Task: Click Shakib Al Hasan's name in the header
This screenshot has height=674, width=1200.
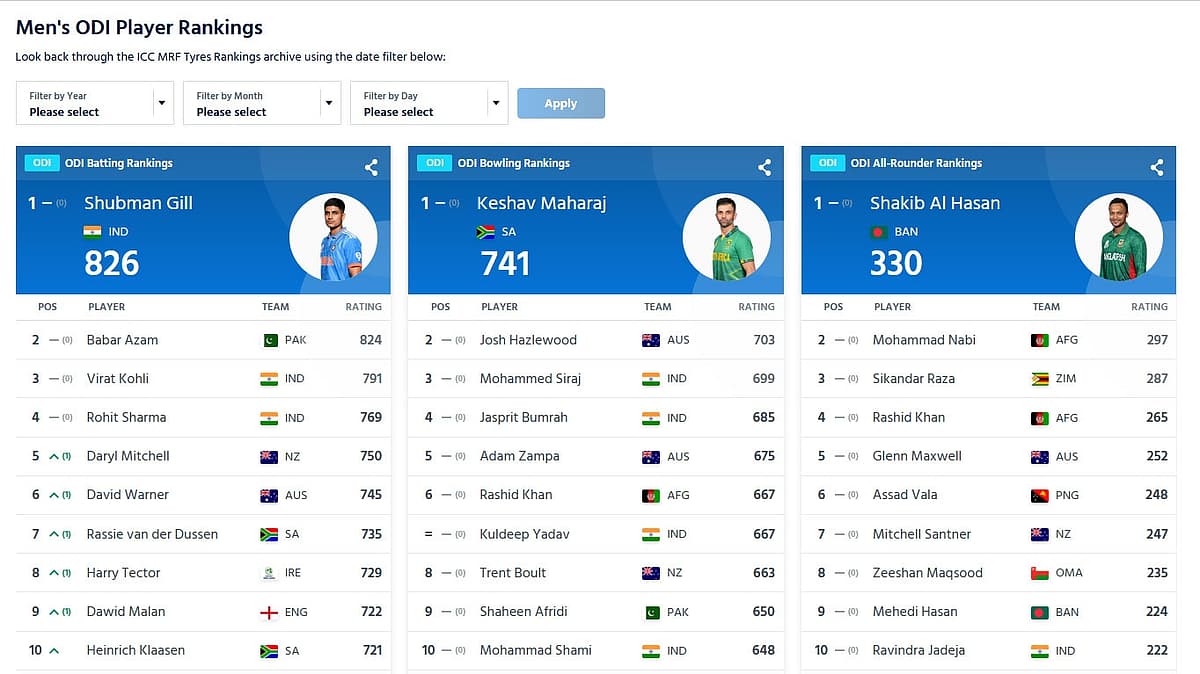Action: click(935, 203)
